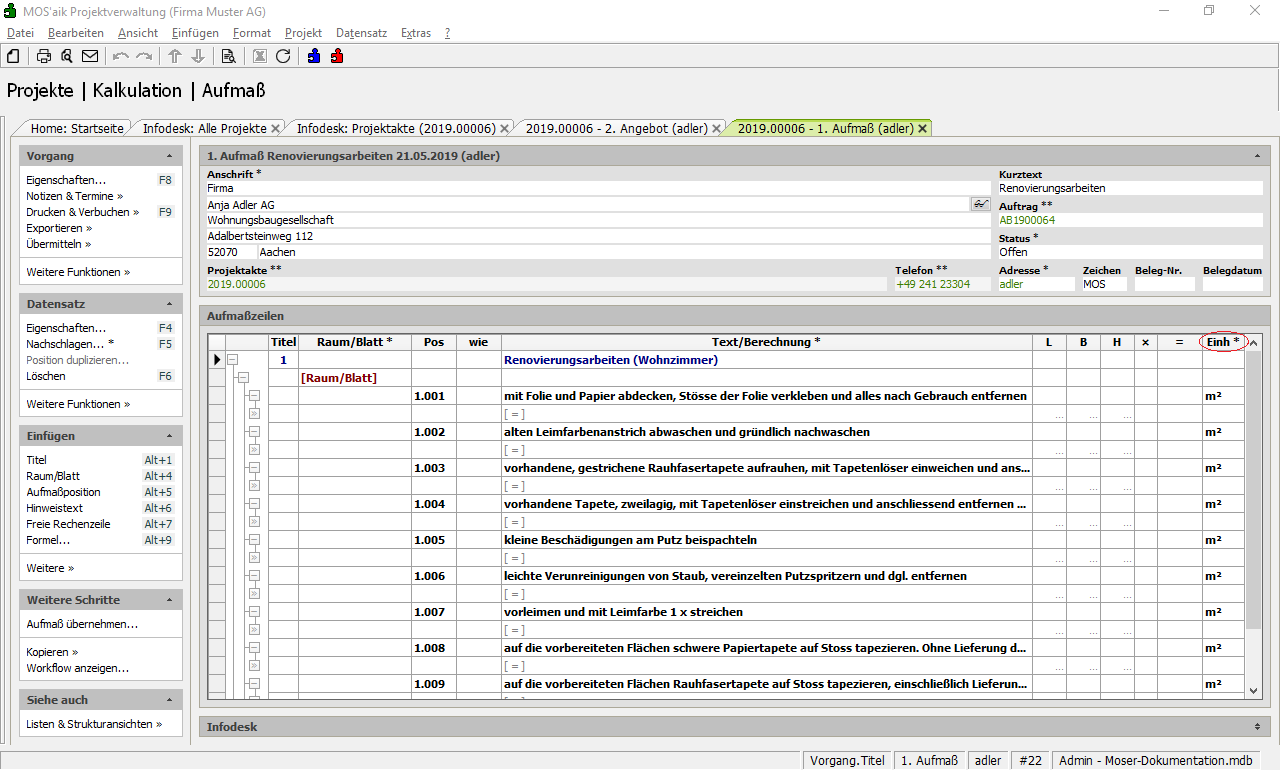Collapse the Einfügen sidebar panel
1280x770 pixels.
[169, 436]
